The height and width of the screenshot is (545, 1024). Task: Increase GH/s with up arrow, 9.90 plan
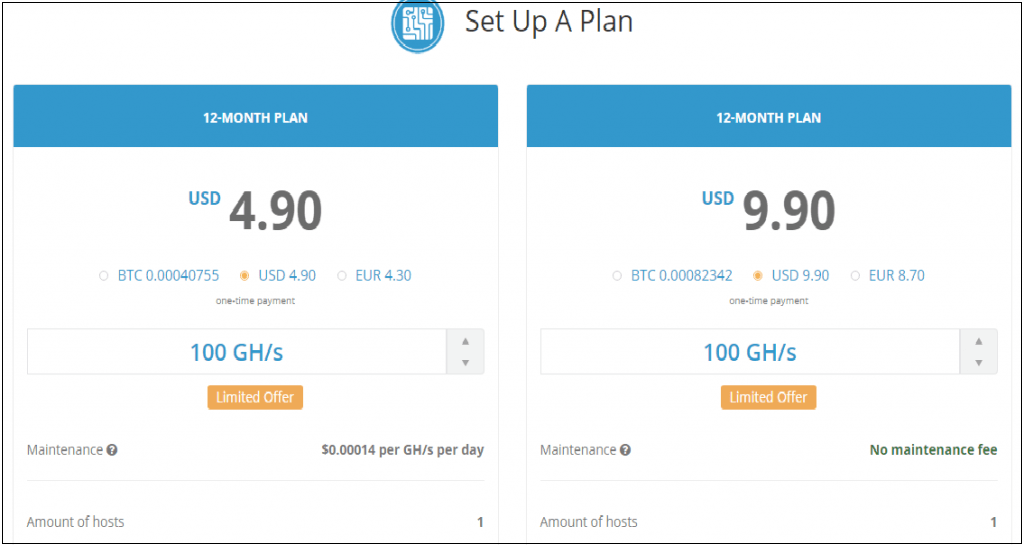tap(978, 341)
